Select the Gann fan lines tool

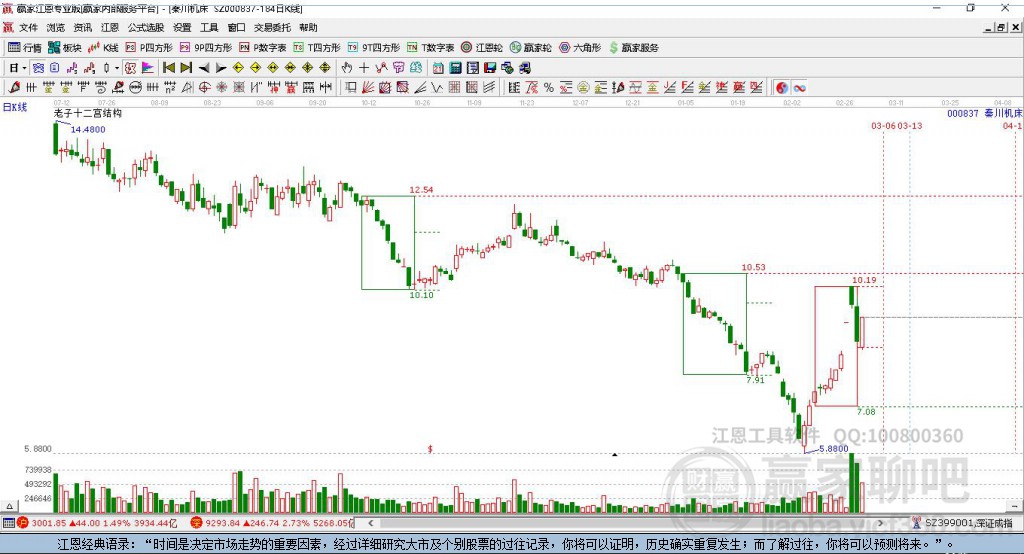click(x=368, y=87)
